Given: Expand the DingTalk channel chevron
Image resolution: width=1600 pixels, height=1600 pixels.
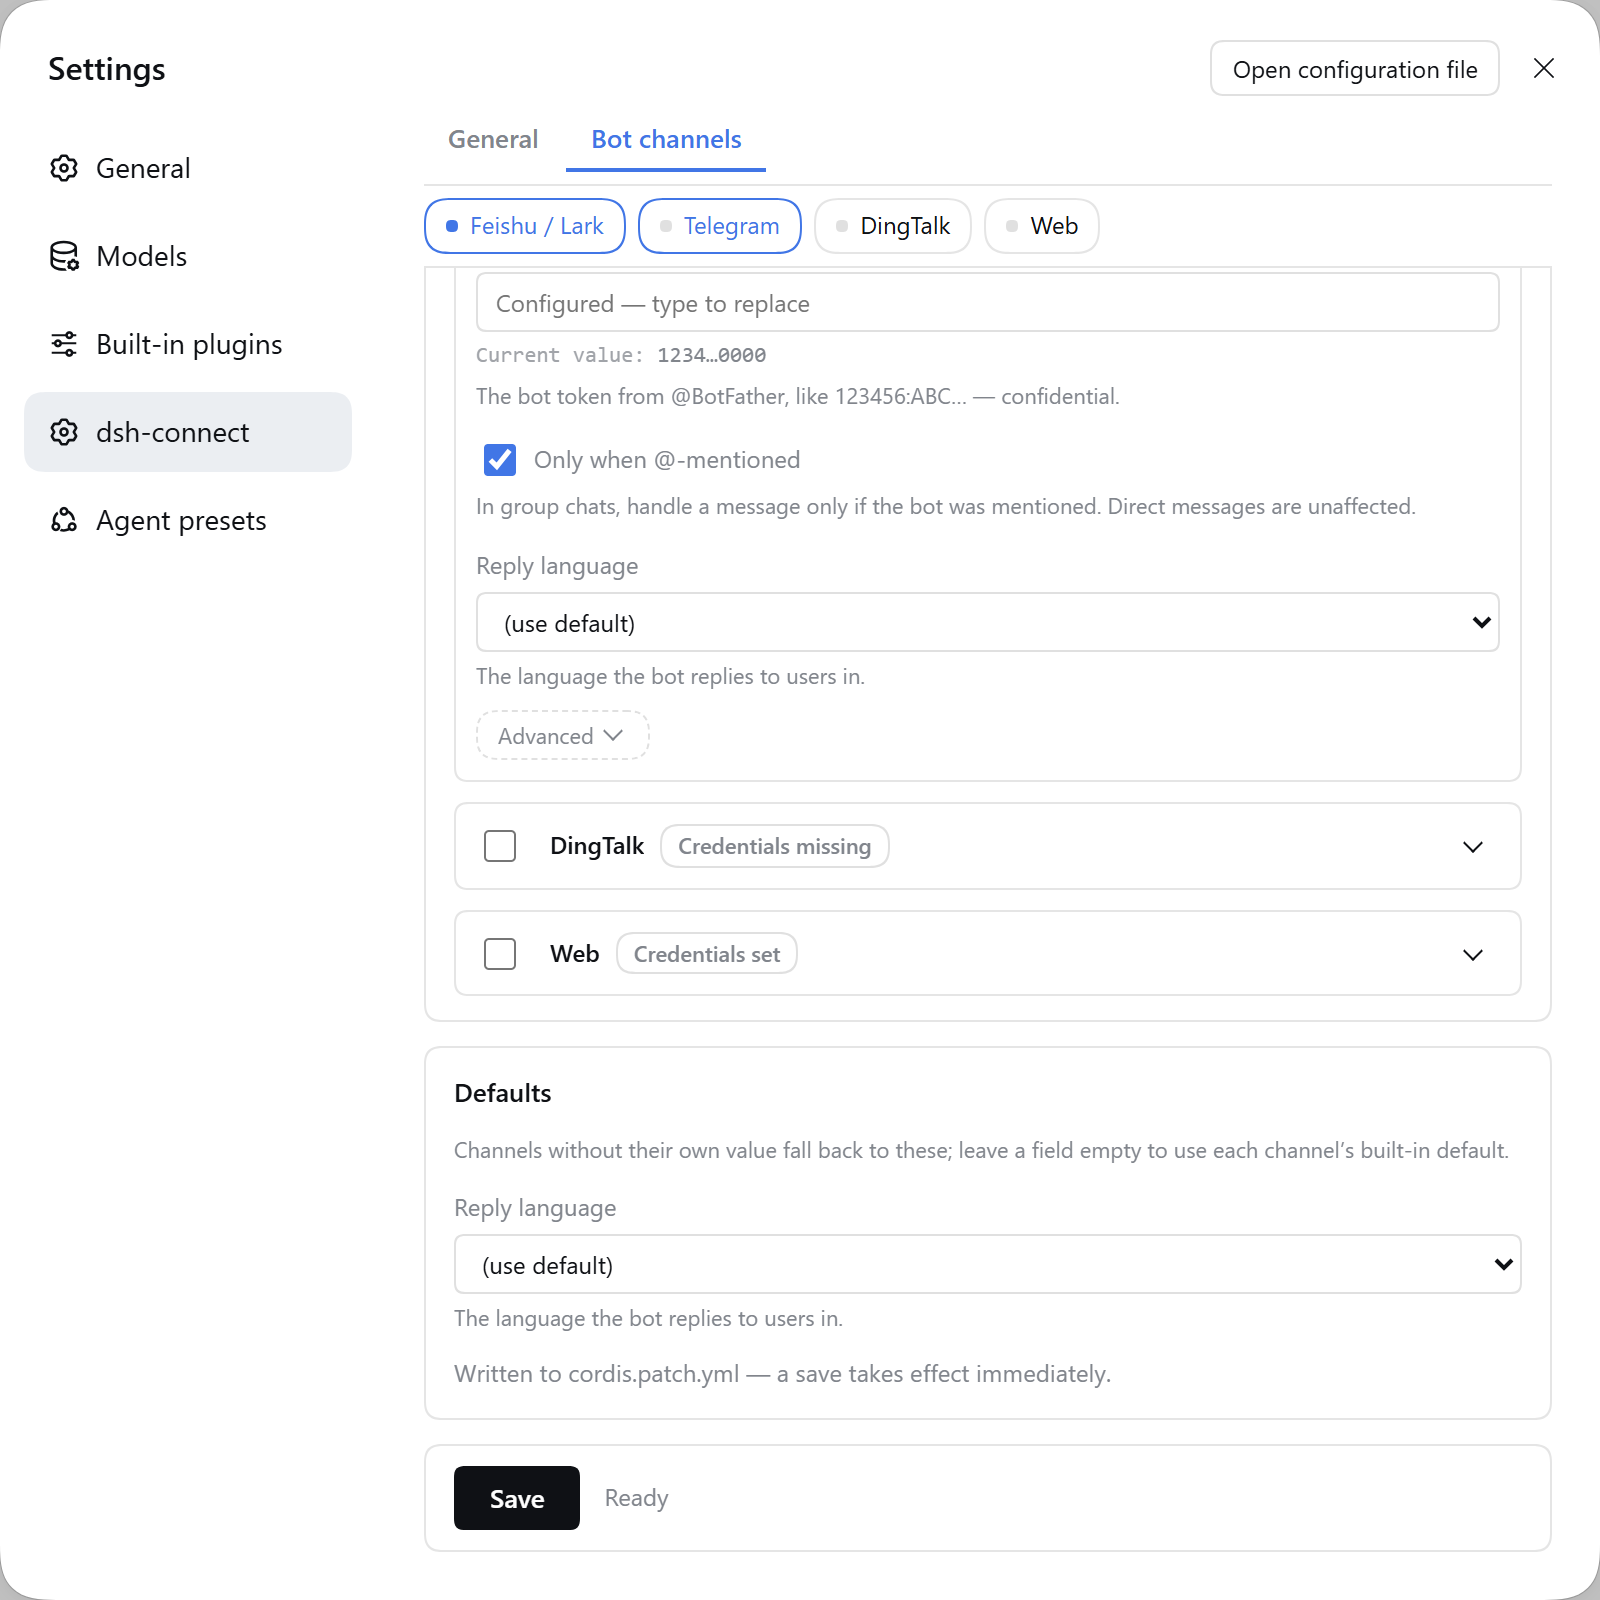Looking at the screenshot, I should point(1473,847).
